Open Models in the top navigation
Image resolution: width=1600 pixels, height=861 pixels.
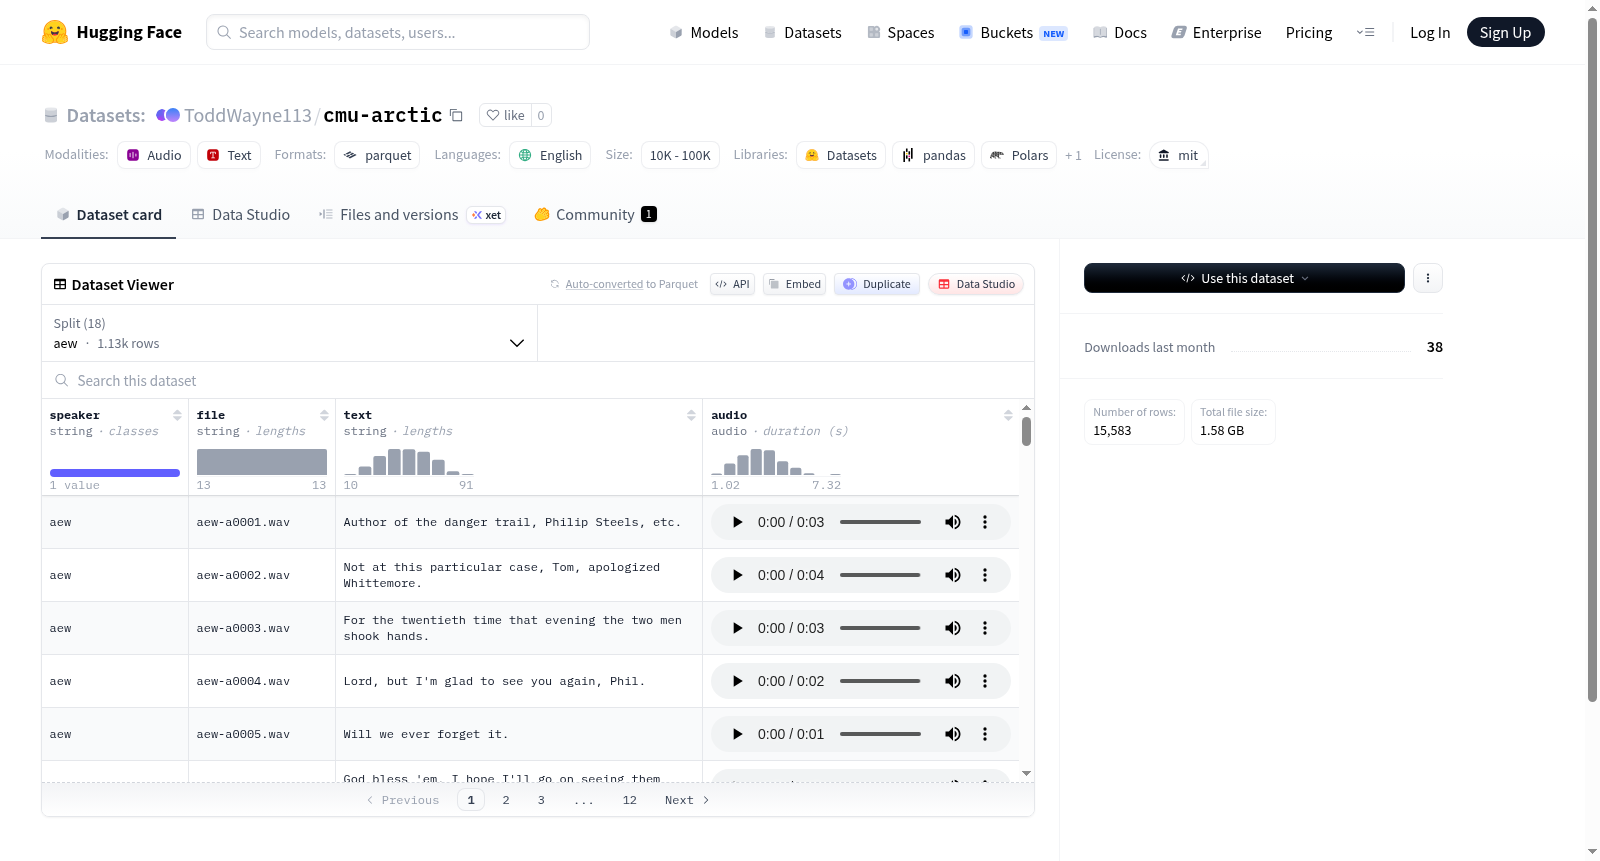[704, 32]
